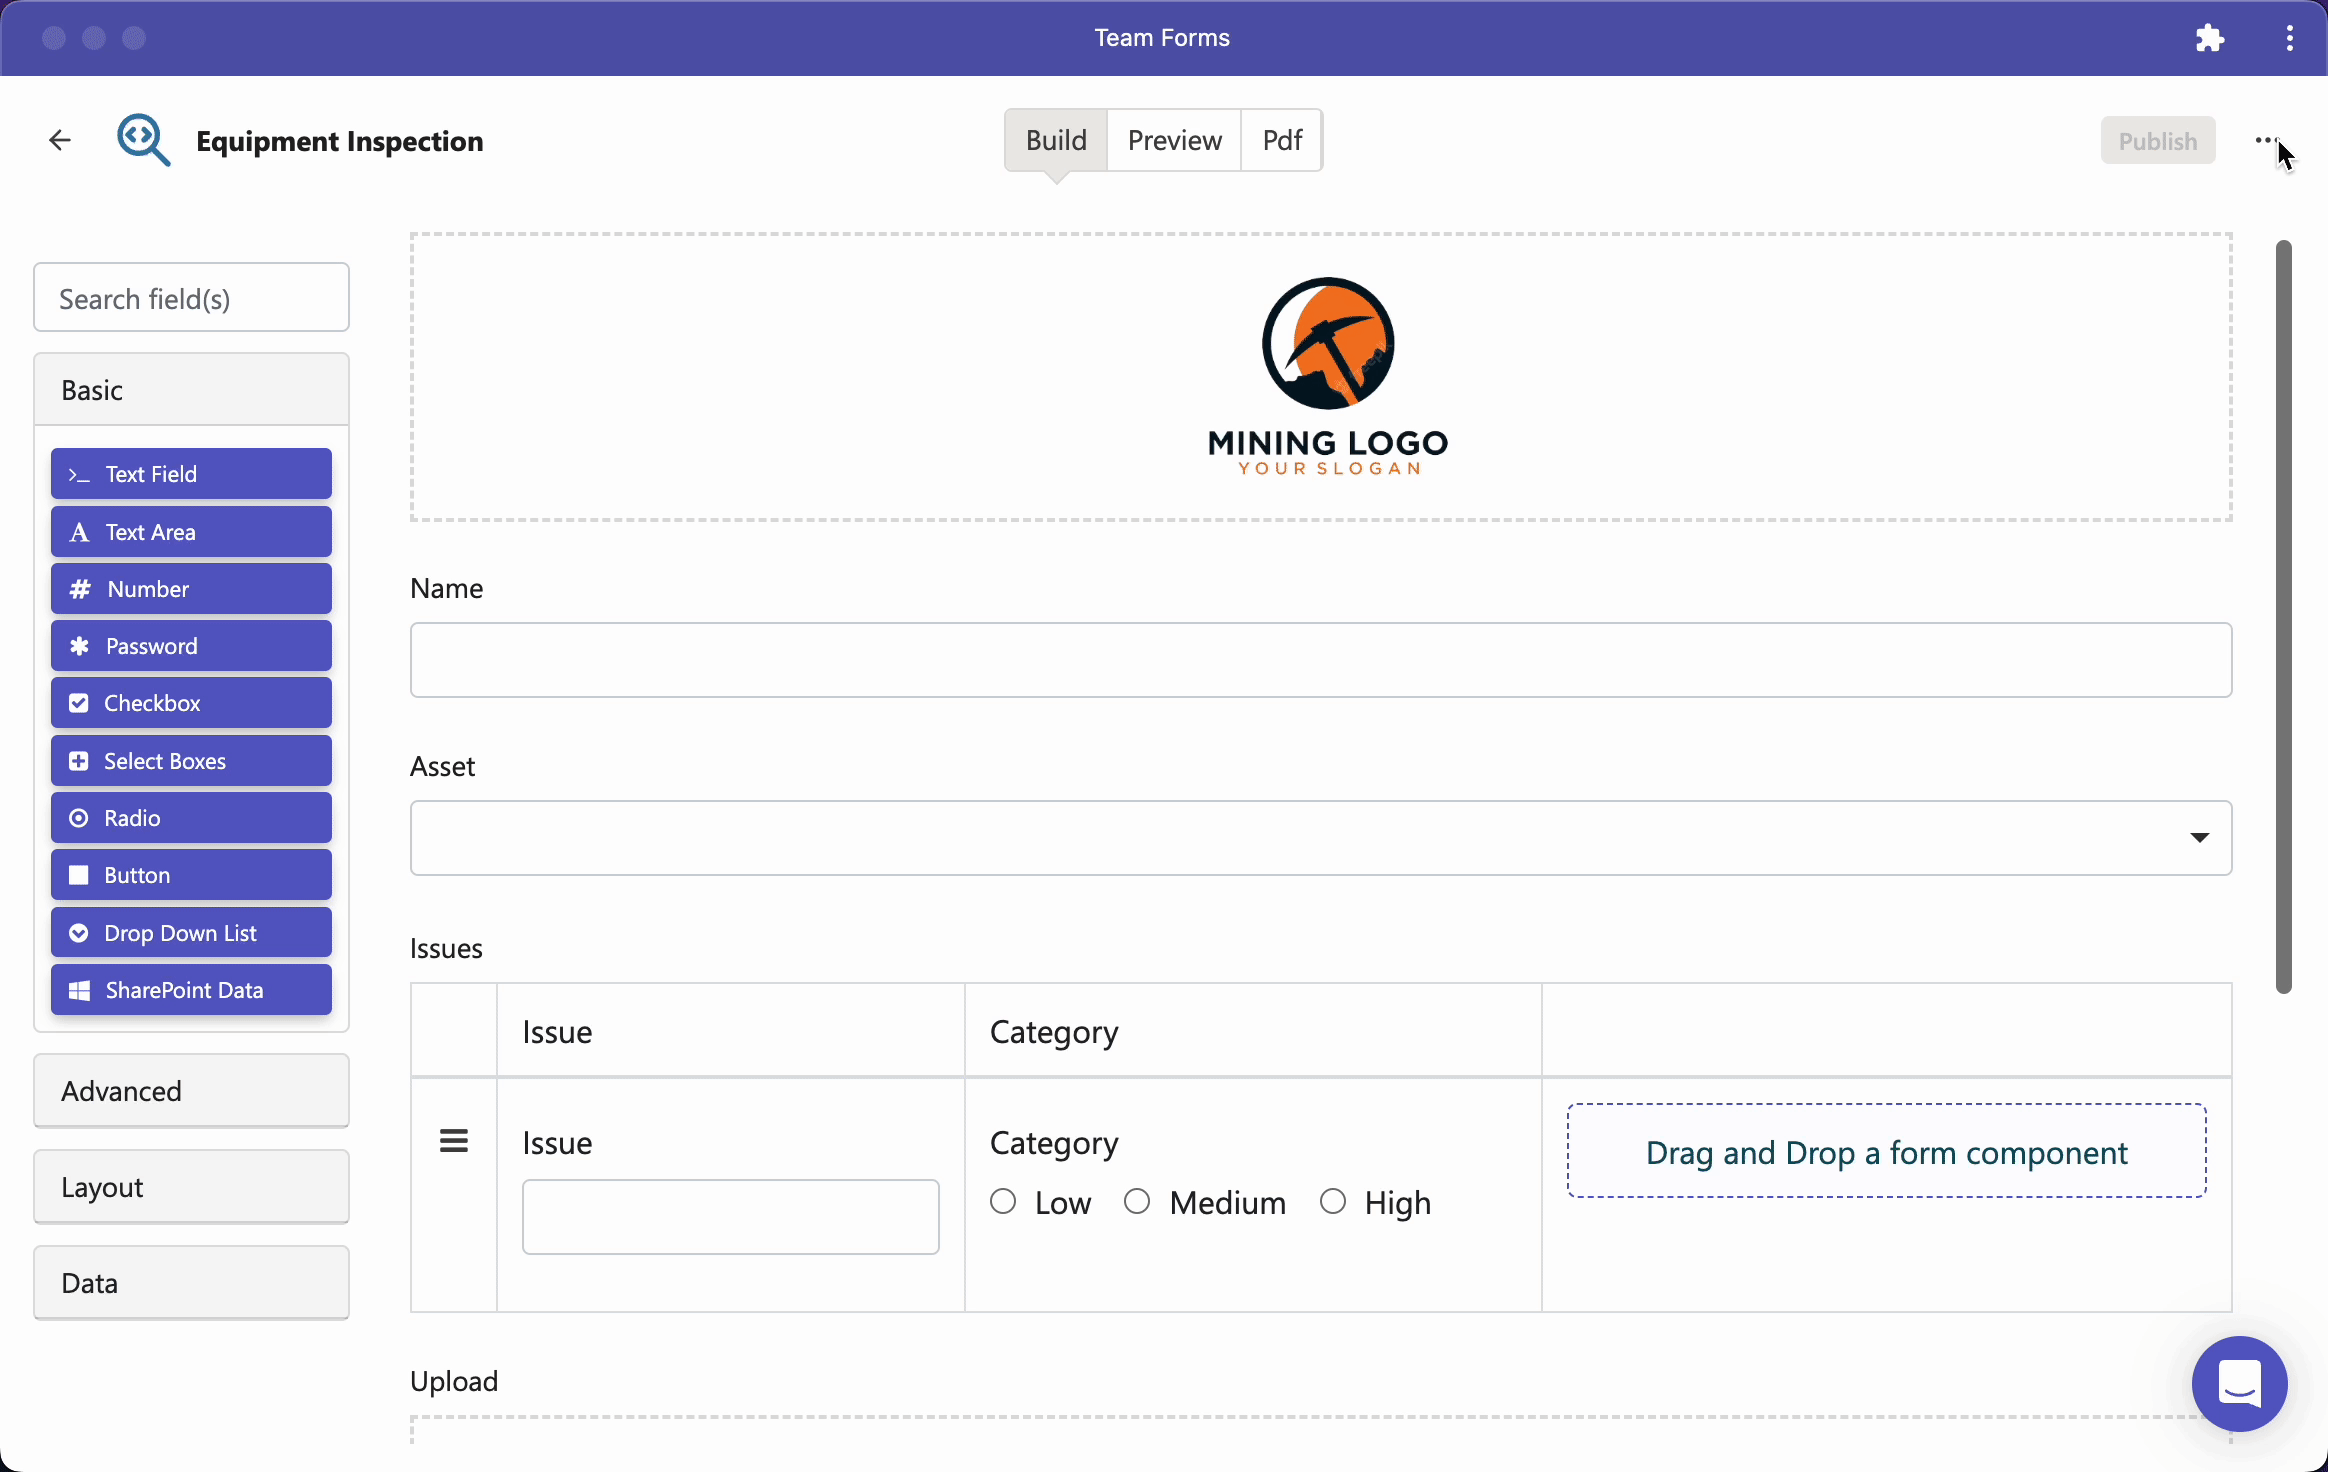Open the title bar vertical dots menu
2328x1472 pixels.
coord(2290,38)
